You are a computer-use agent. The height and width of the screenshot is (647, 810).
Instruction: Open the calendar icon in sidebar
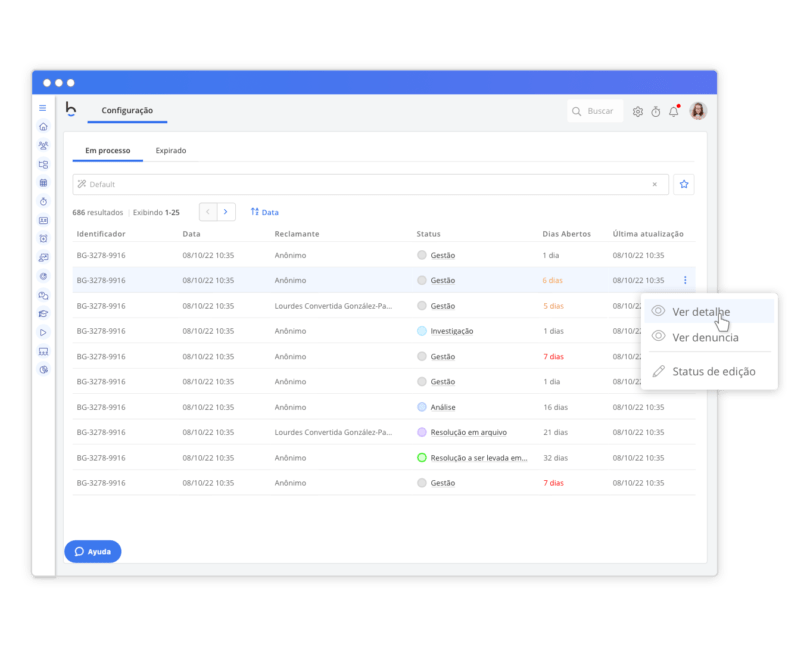(43, 183)
